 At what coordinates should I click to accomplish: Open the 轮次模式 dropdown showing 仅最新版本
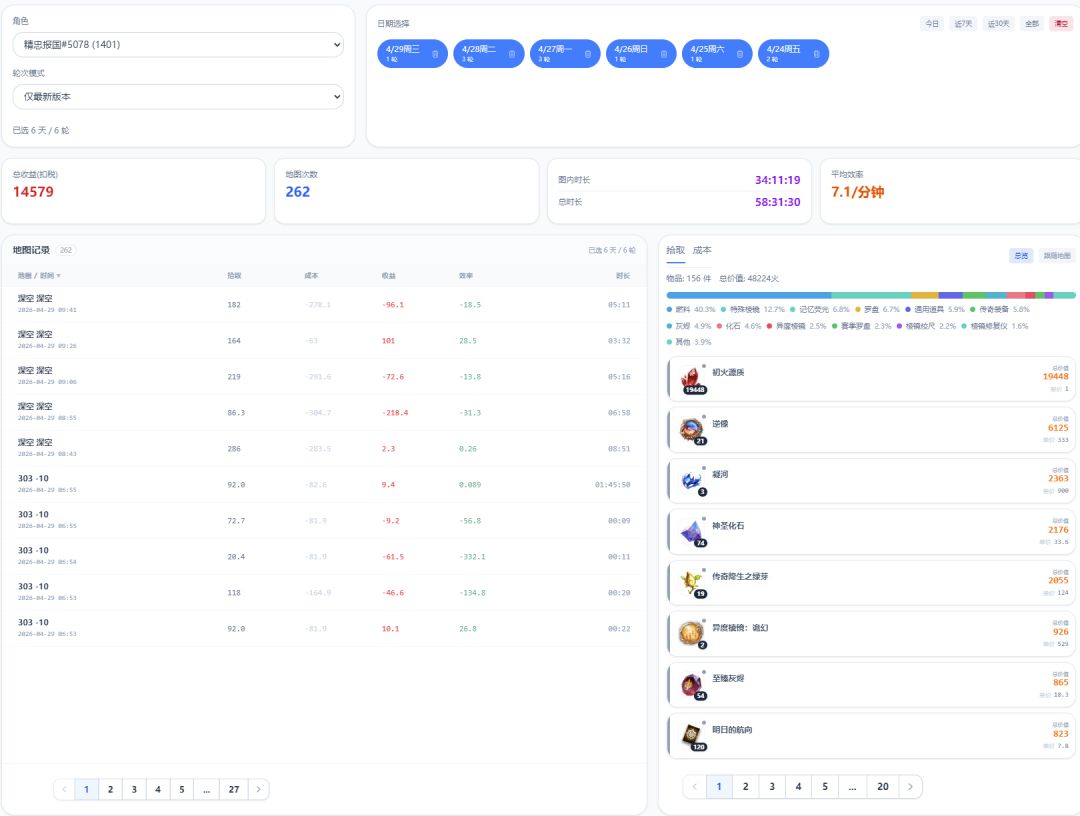(x=178, y=96)
